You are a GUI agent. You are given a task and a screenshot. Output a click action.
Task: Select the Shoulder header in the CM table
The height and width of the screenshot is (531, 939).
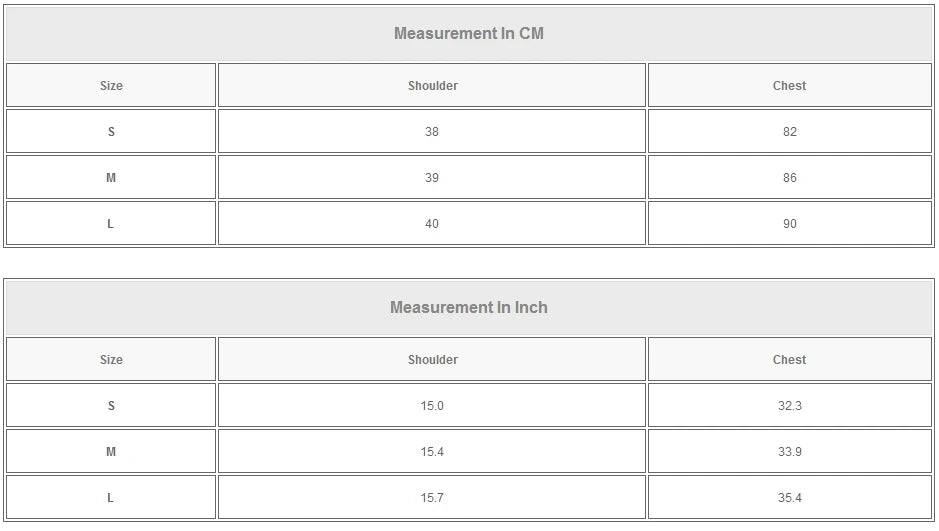pos(432,86)
